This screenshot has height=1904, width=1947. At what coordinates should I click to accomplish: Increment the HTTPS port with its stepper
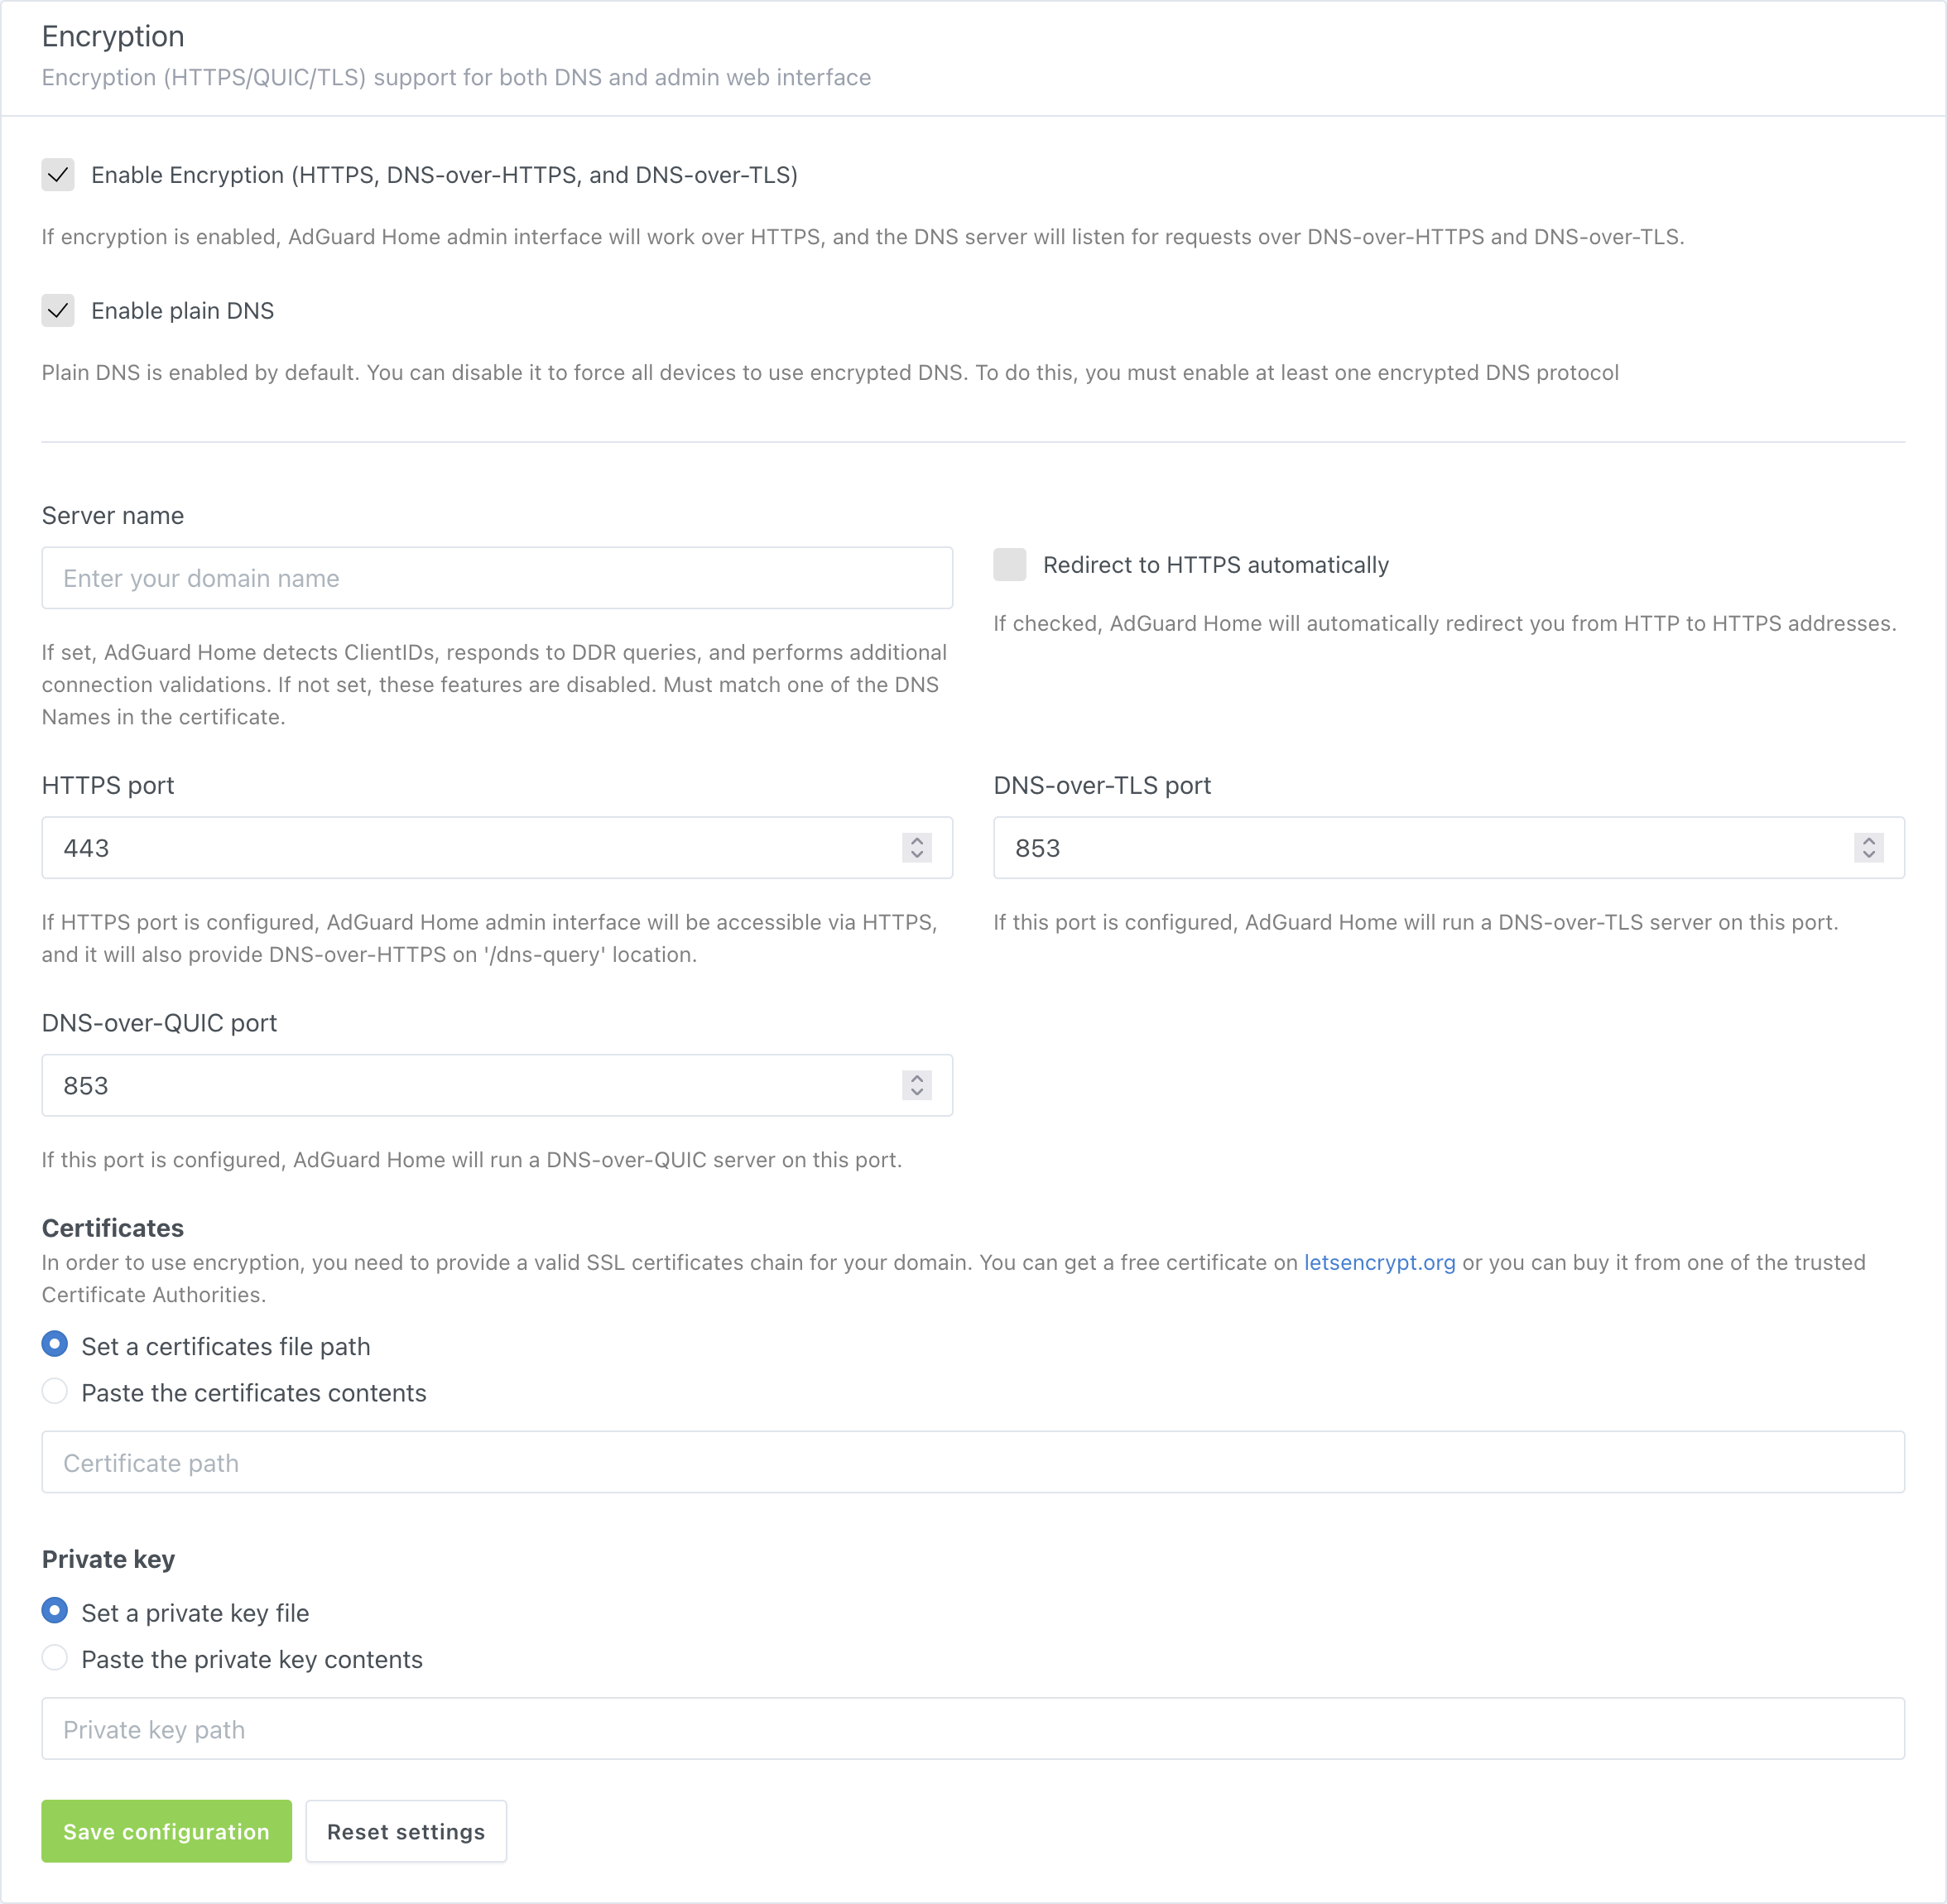click(916, 841)
